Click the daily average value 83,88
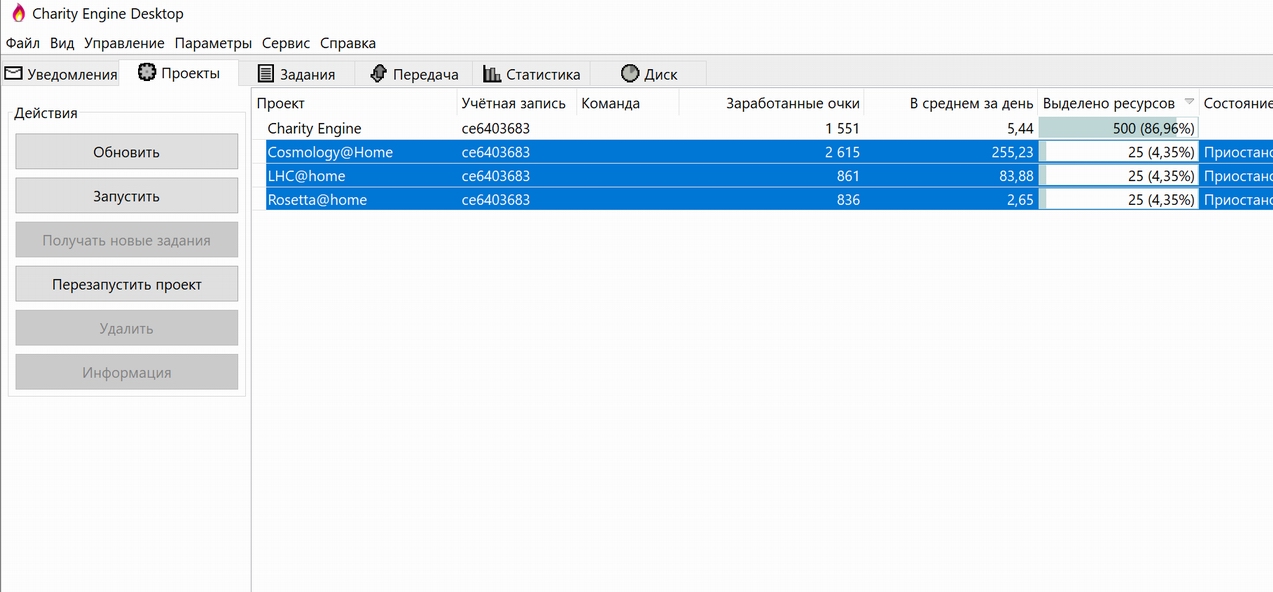This screenshot has width=1273, height=592. (x=1014, y=176)
